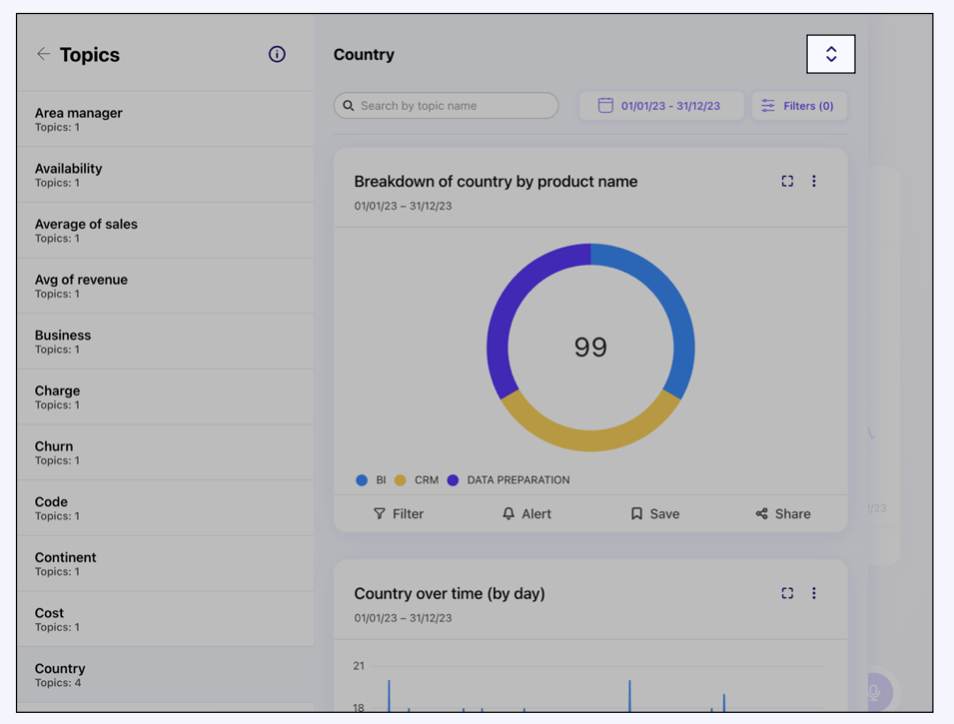Toggle DATA PREPARATION legend series
The width and height of the screenshot is (954, 724).
pos(508,480)
